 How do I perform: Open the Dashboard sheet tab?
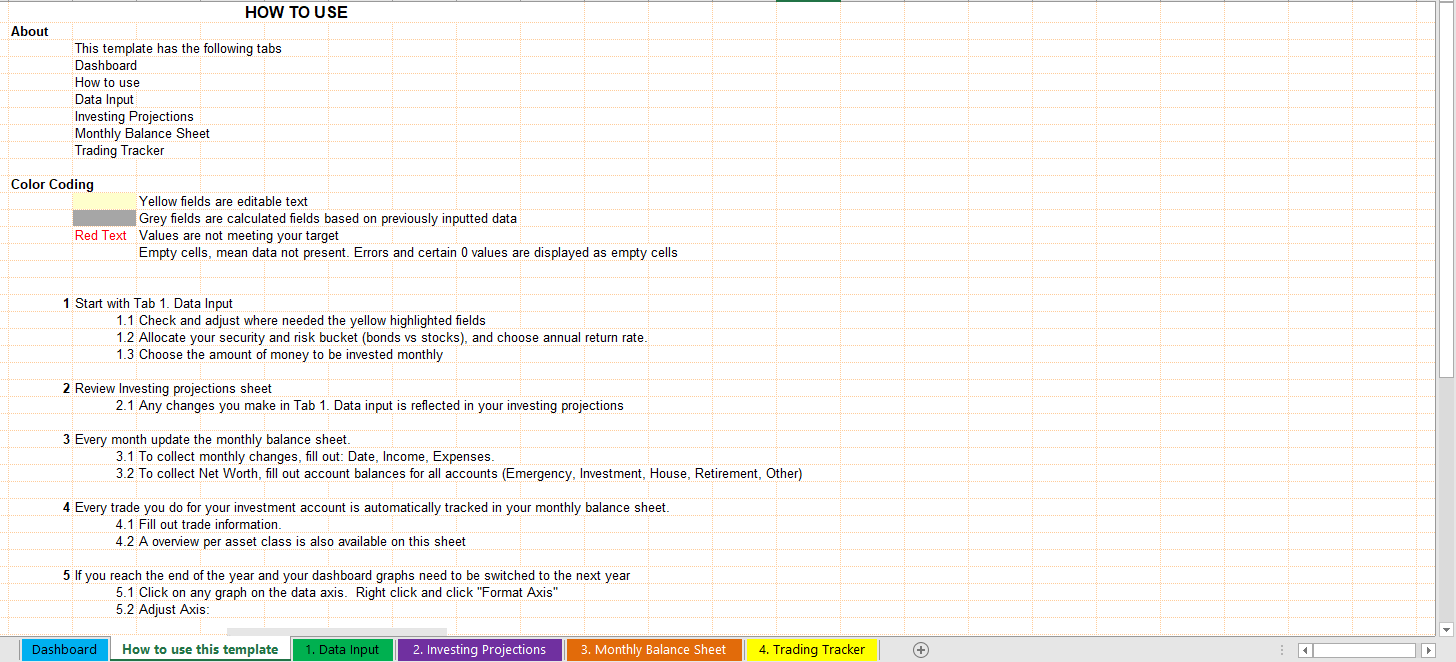coord(64,650)
